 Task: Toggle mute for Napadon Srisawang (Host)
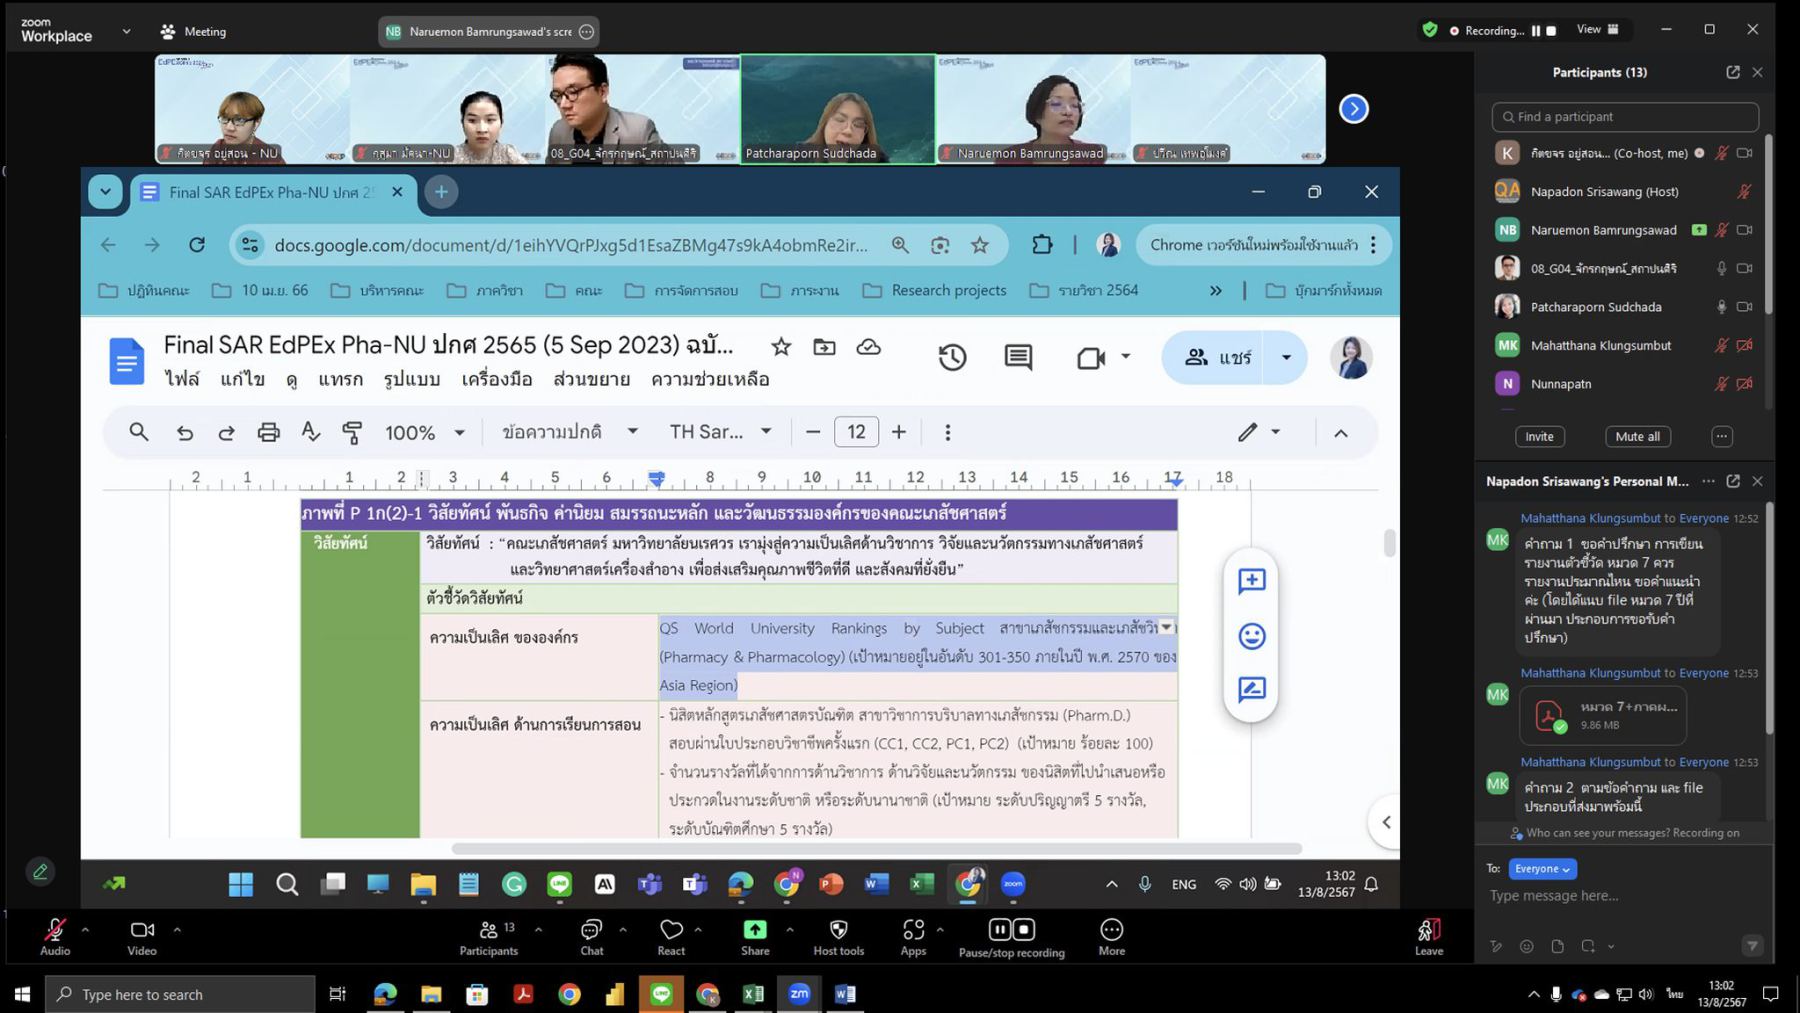coord(1744,191)
